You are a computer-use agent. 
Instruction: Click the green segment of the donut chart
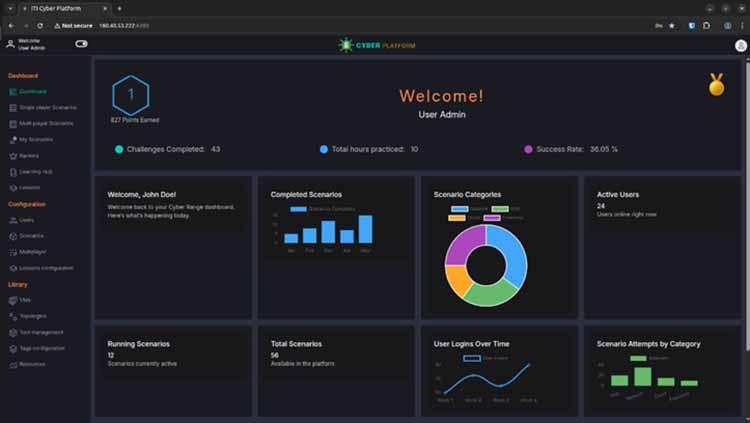click(490, 293)
